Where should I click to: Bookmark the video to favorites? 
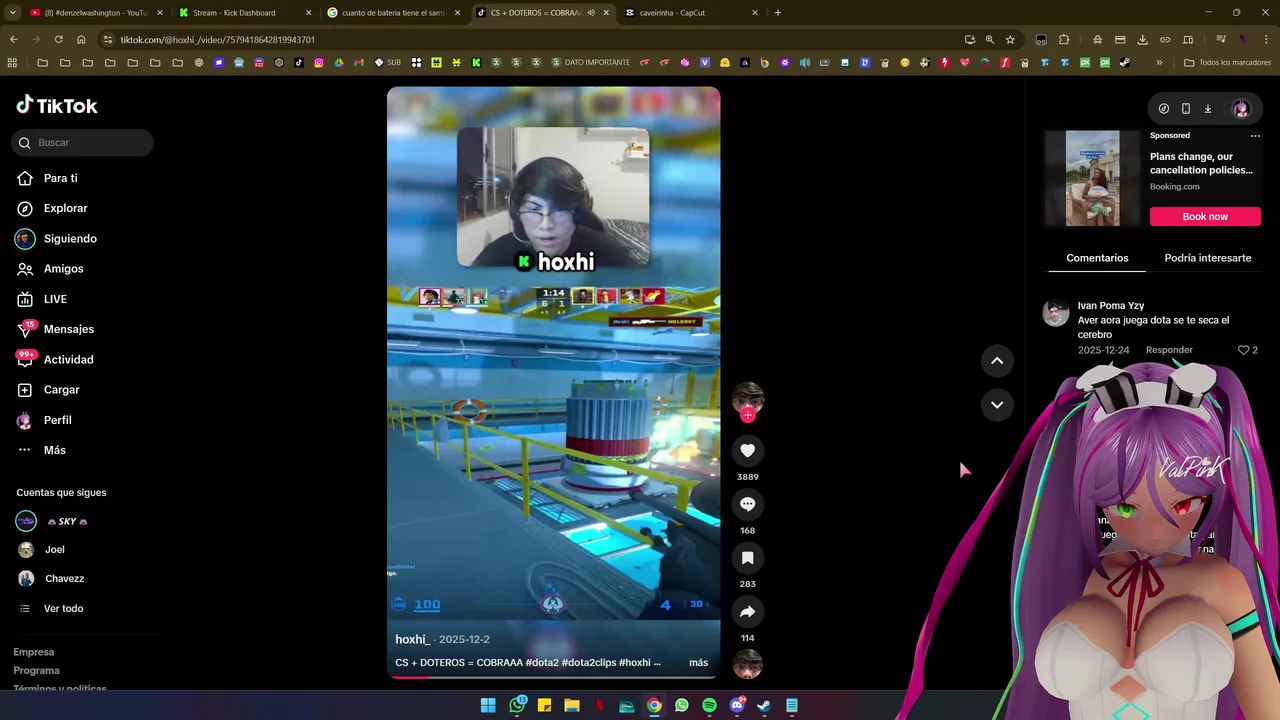coord(747,558)
